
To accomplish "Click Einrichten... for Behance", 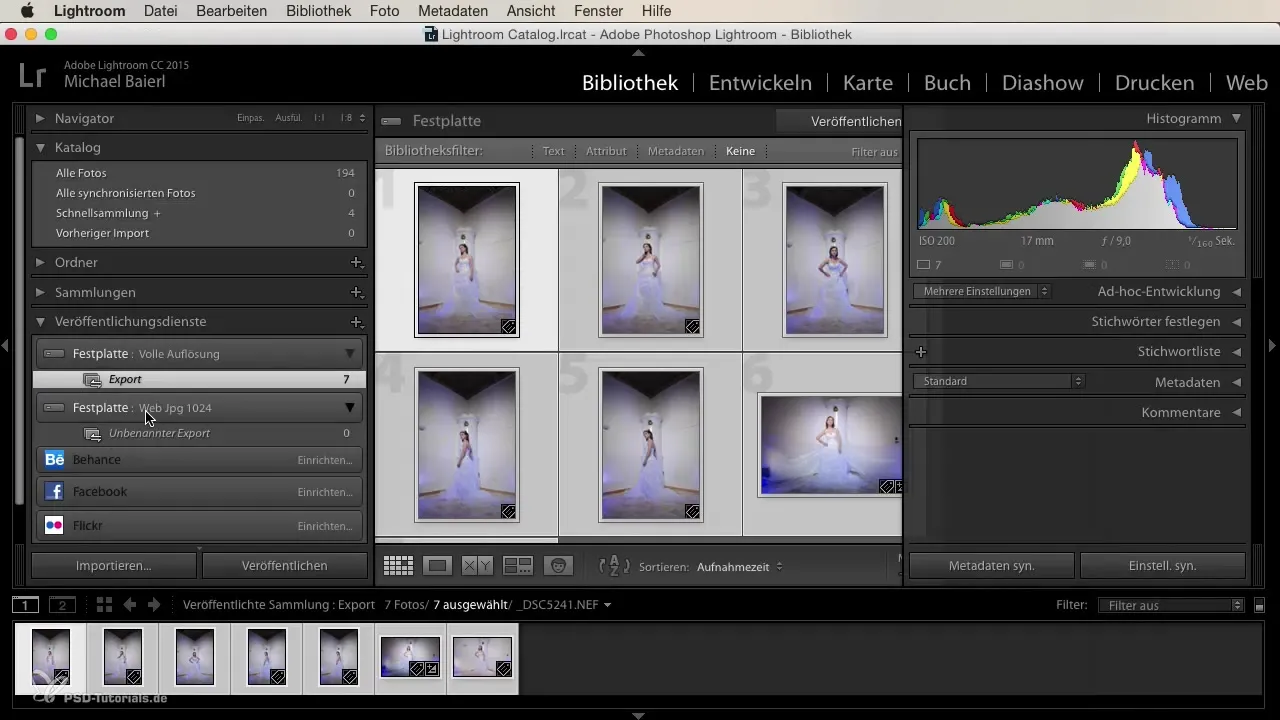I will tap(324, 460).
